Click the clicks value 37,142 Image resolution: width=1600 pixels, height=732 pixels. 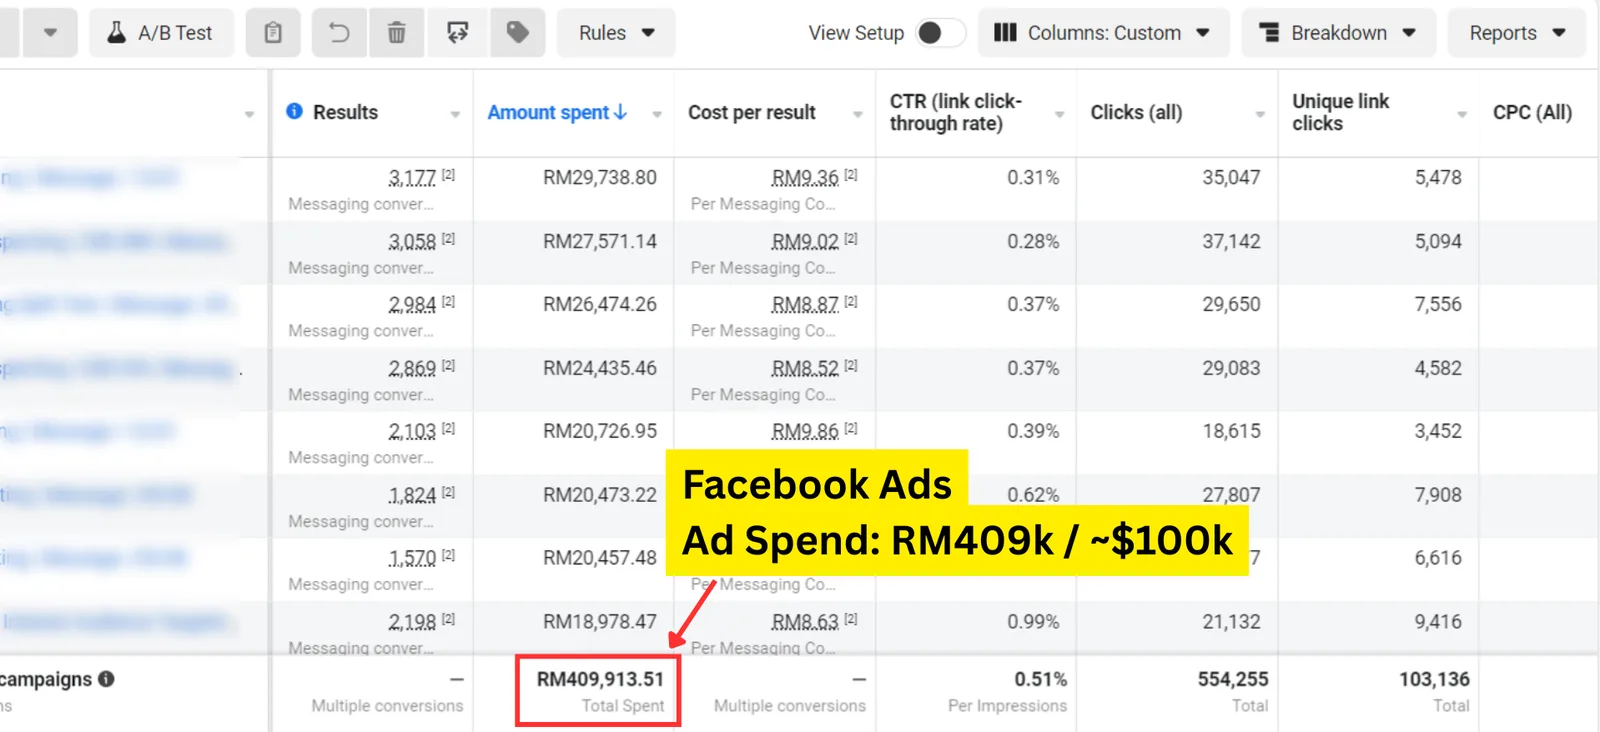pos(1231,242)
